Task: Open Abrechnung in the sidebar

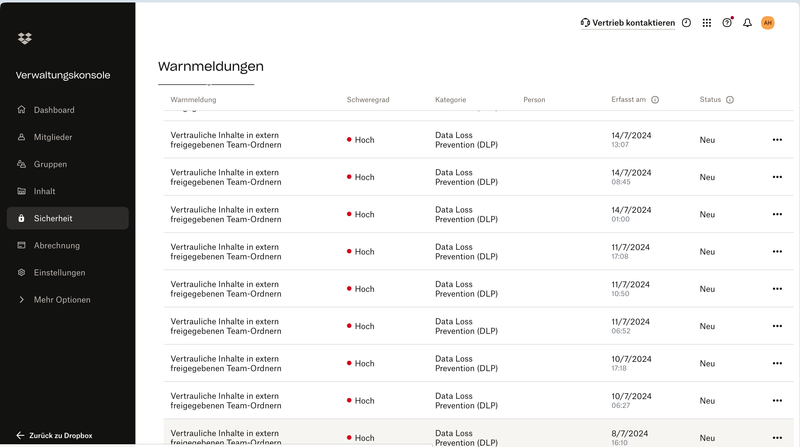Action: 56,245
